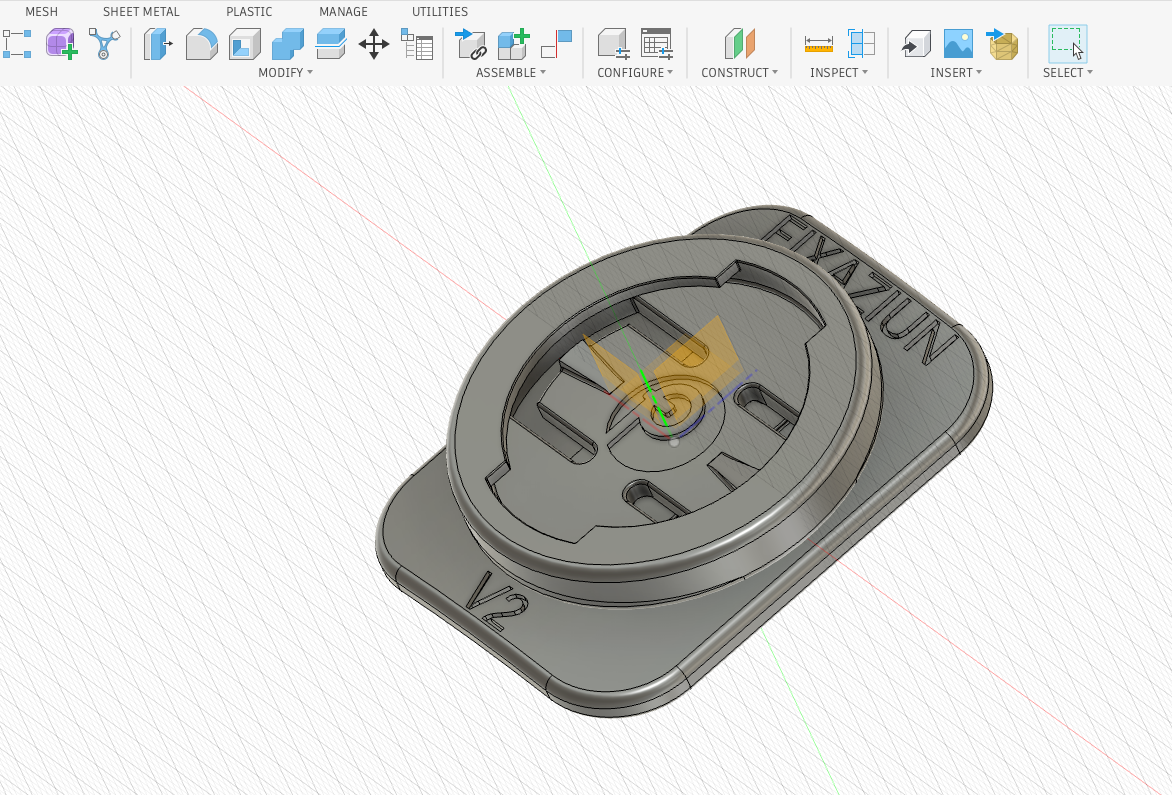Select the Move/Copy arrows tool
The width and height of the screenshot is (1172, 795).
pyautogui.click(x=374, y=44)
